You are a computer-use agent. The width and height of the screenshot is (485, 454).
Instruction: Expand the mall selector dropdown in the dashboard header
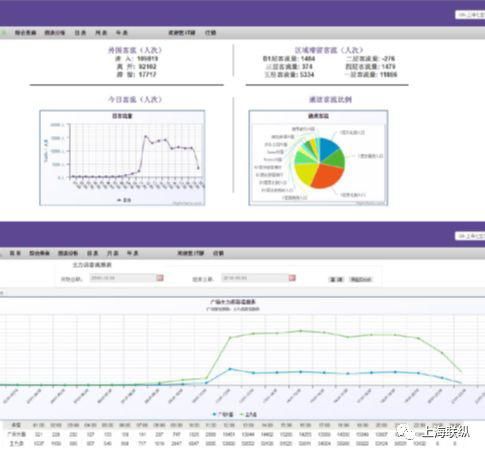470,15
